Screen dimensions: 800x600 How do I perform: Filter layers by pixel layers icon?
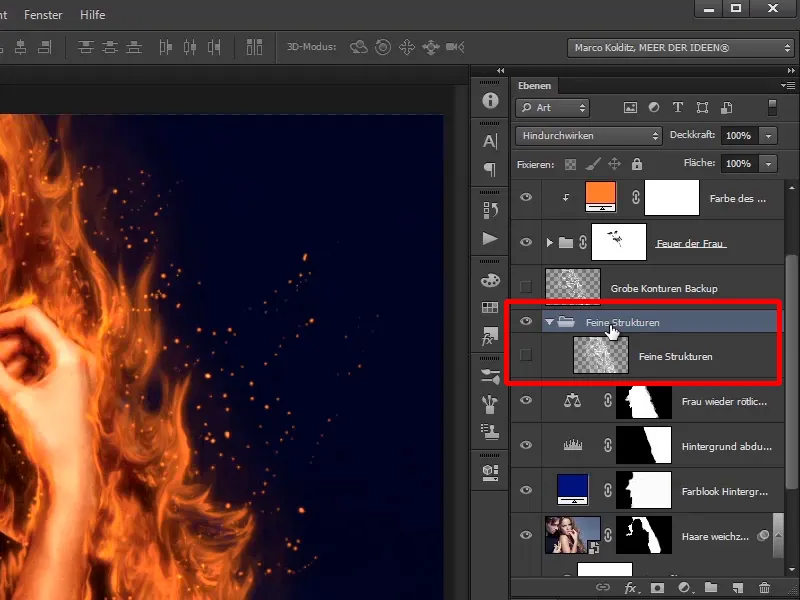pos(631,108)
